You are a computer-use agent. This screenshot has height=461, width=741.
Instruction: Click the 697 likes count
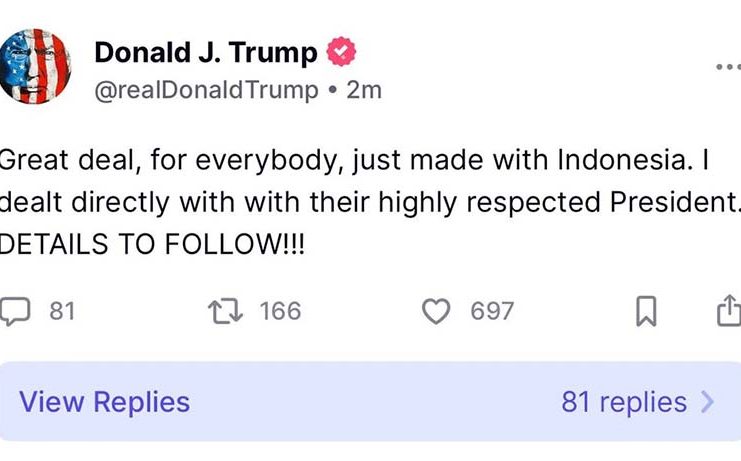coord(492,312)
